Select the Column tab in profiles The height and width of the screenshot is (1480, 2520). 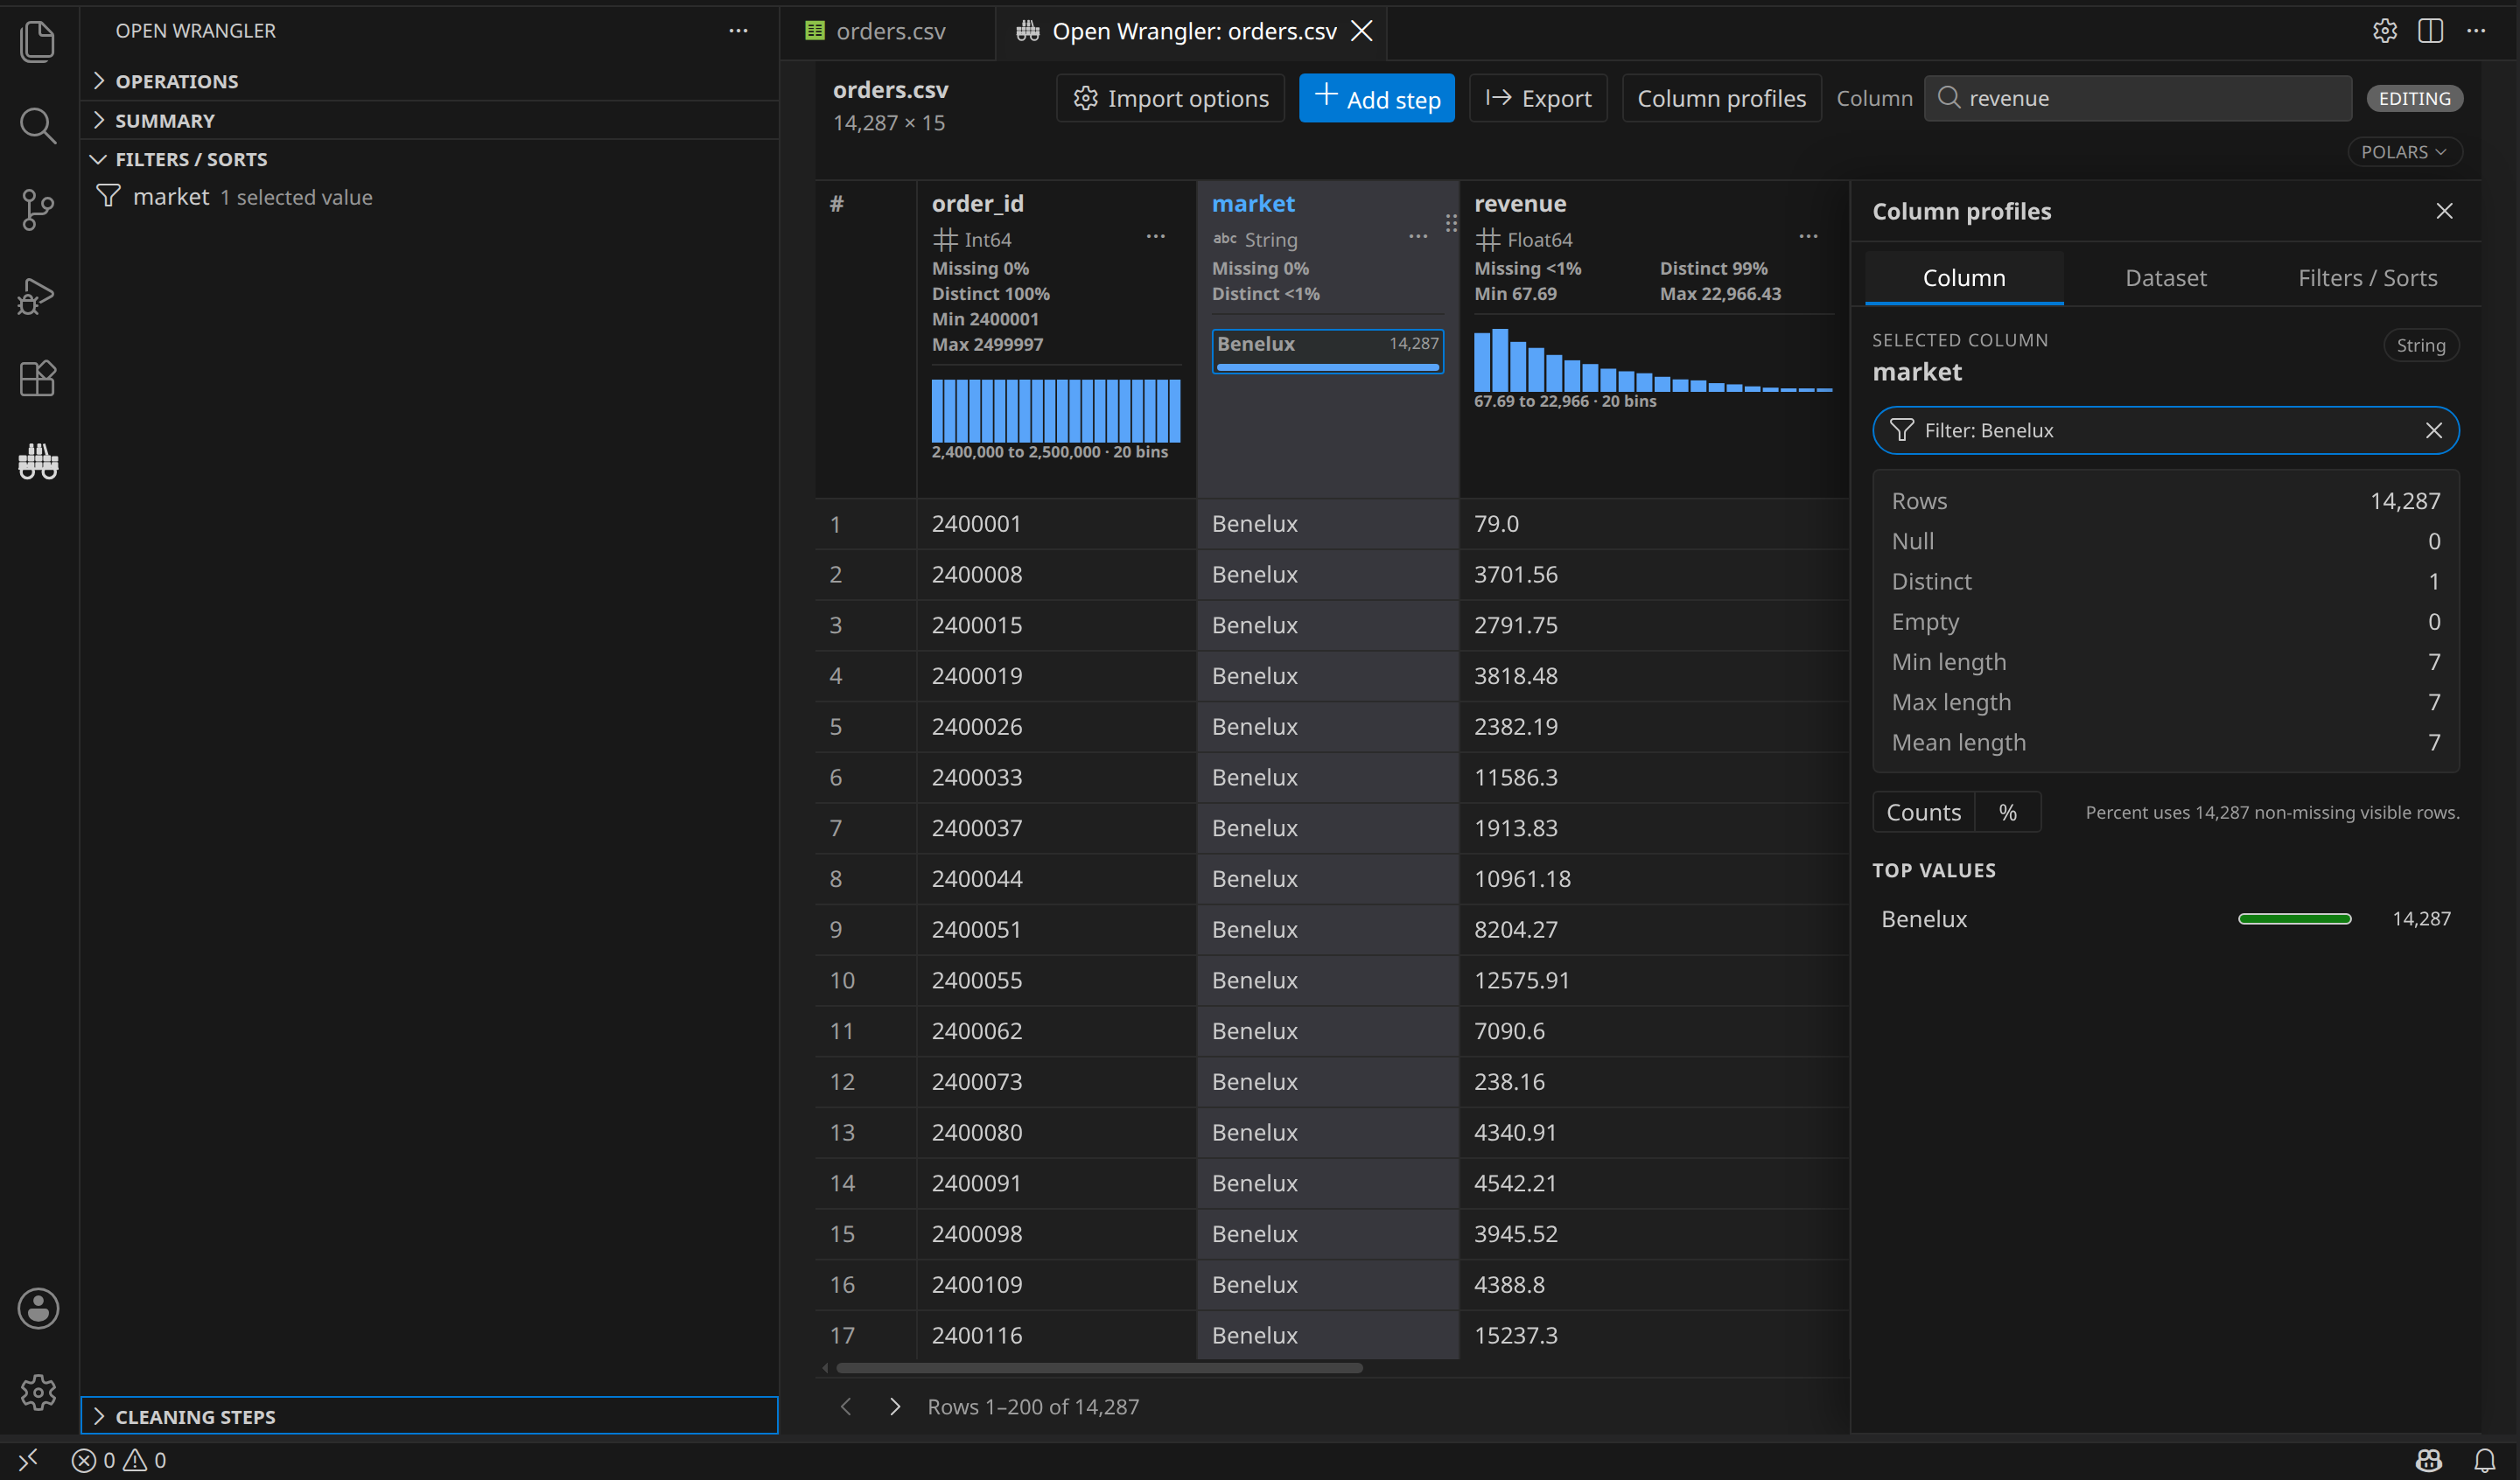click(x=1963, y=277)
